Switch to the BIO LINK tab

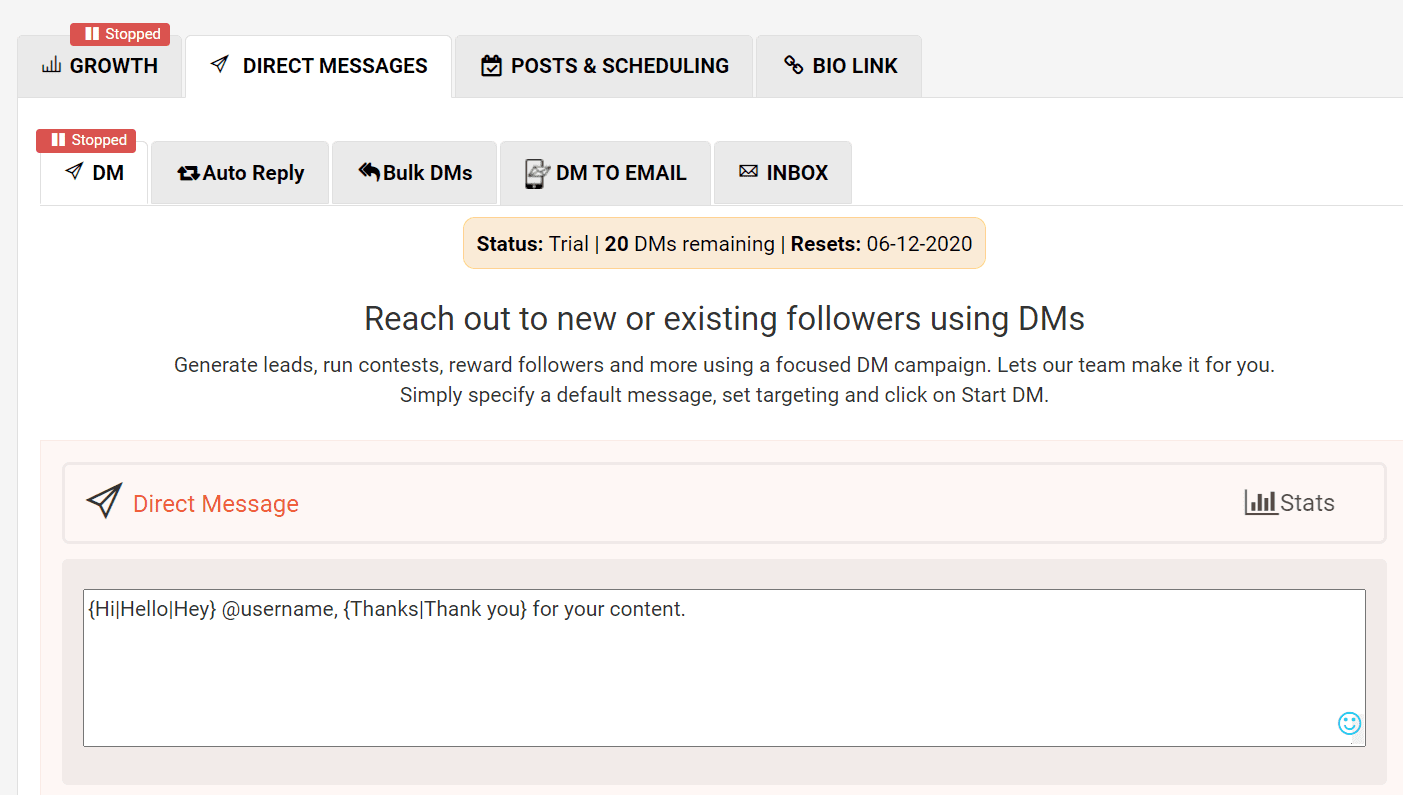[838, 65]
